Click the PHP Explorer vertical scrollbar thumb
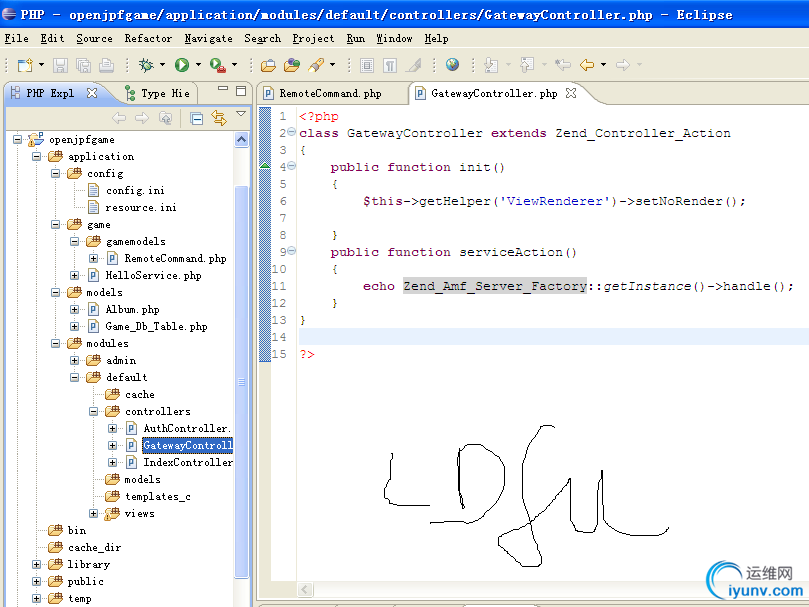 point(241,382)
